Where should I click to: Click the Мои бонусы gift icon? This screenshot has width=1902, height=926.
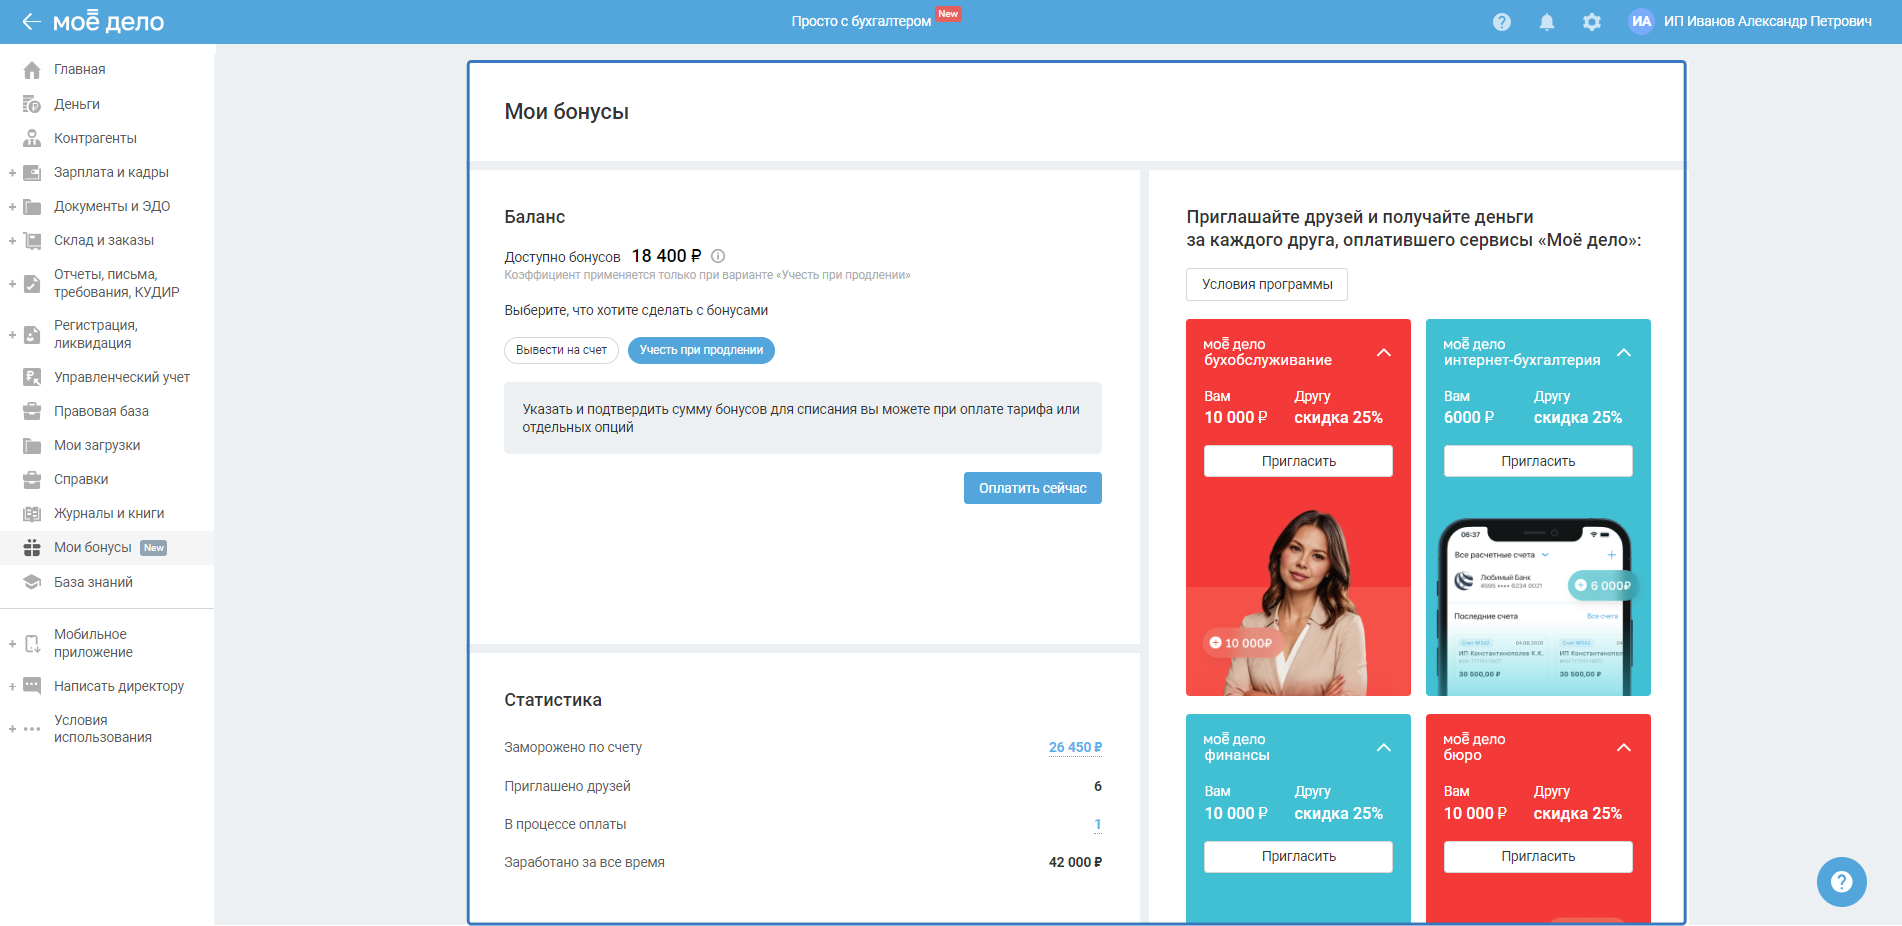[32, 547]
